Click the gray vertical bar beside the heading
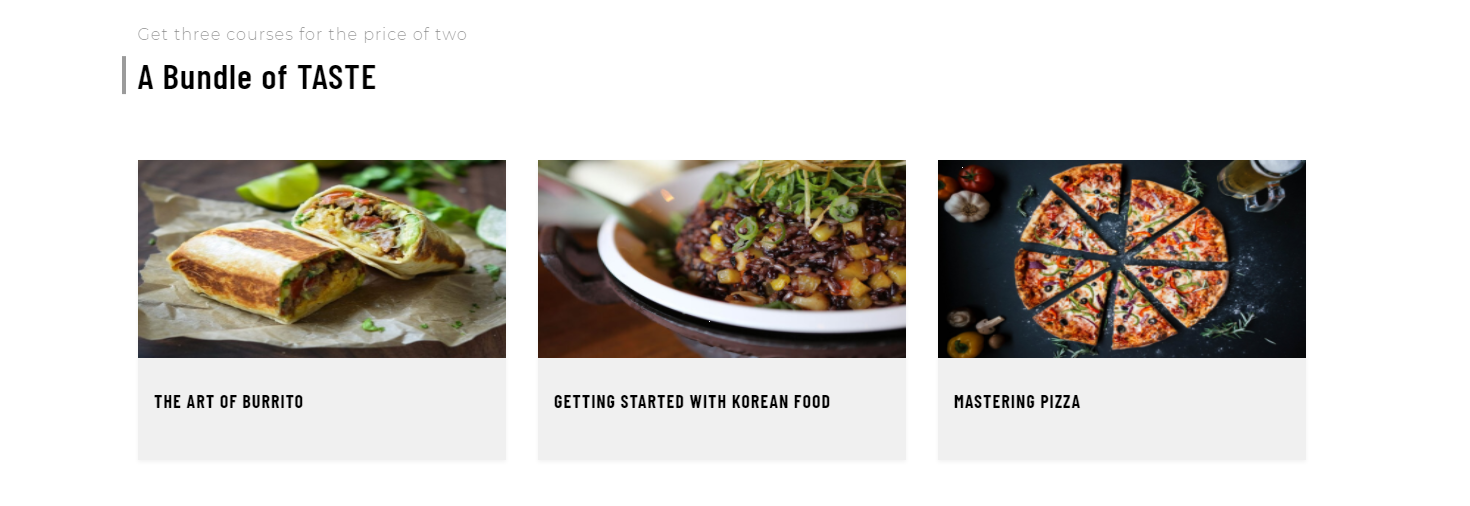1470x506 pixels. pos(124,75)
